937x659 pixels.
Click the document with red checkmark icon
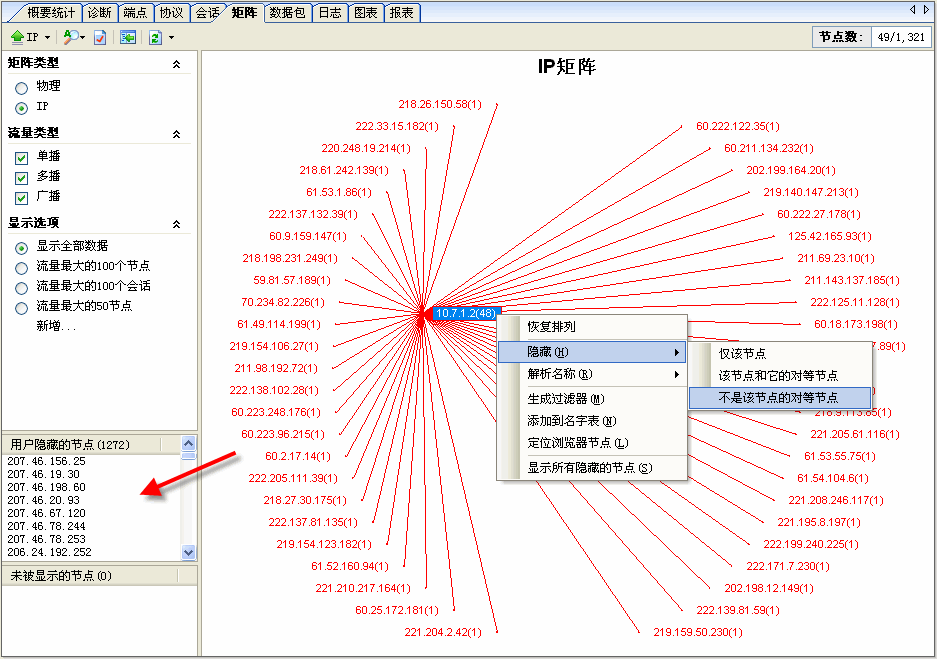(x=100, y=37)
